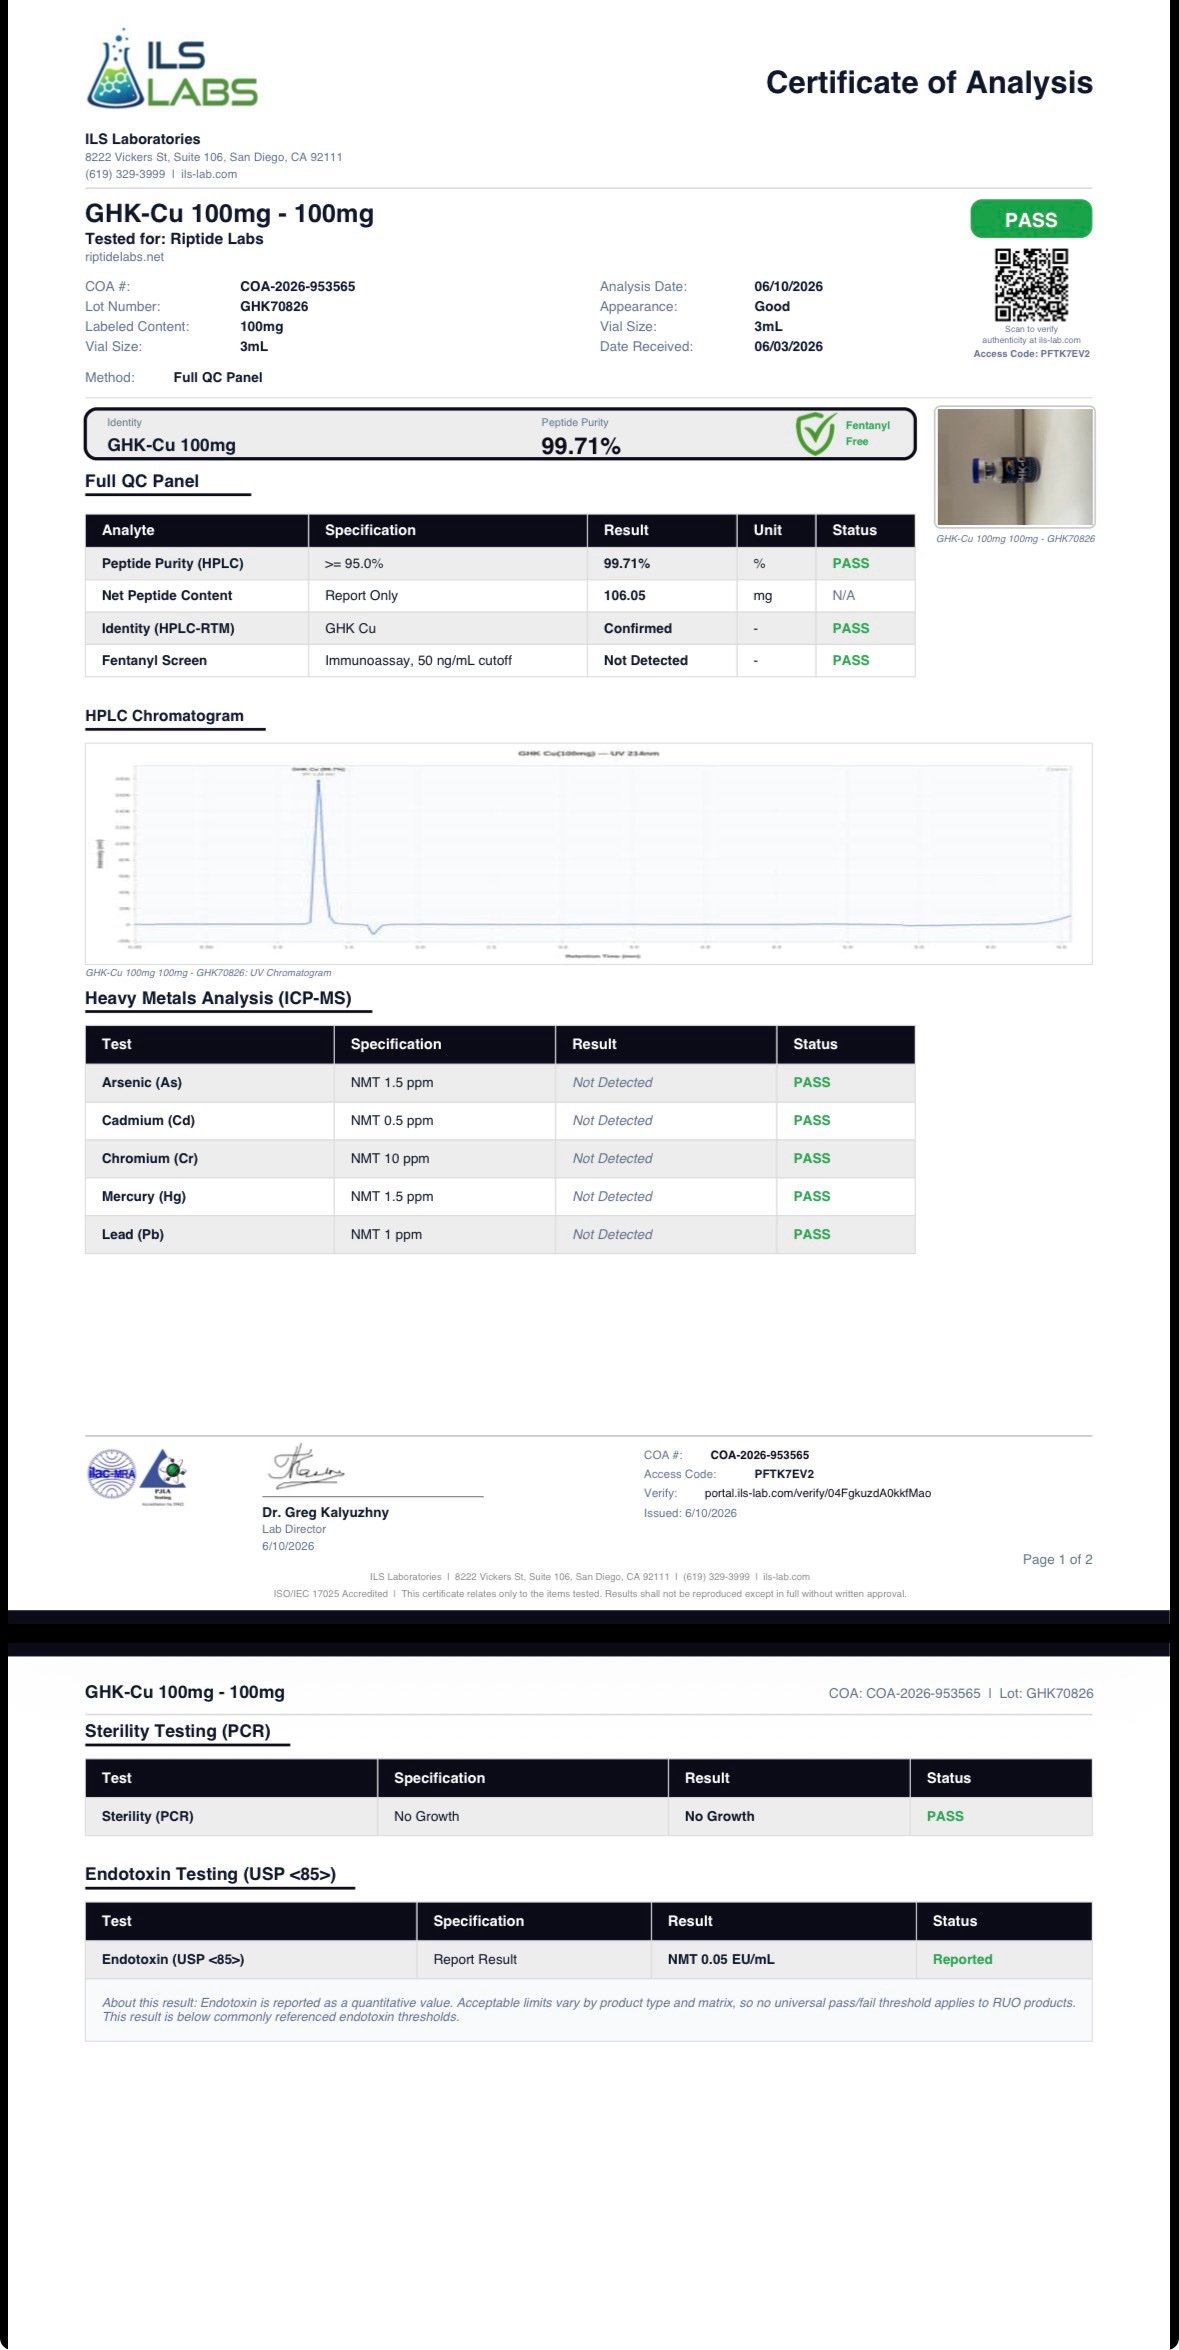Click the About this result endotoxin note
This screenshot has height=2350, width=1179.
[x=589, y=2010]
